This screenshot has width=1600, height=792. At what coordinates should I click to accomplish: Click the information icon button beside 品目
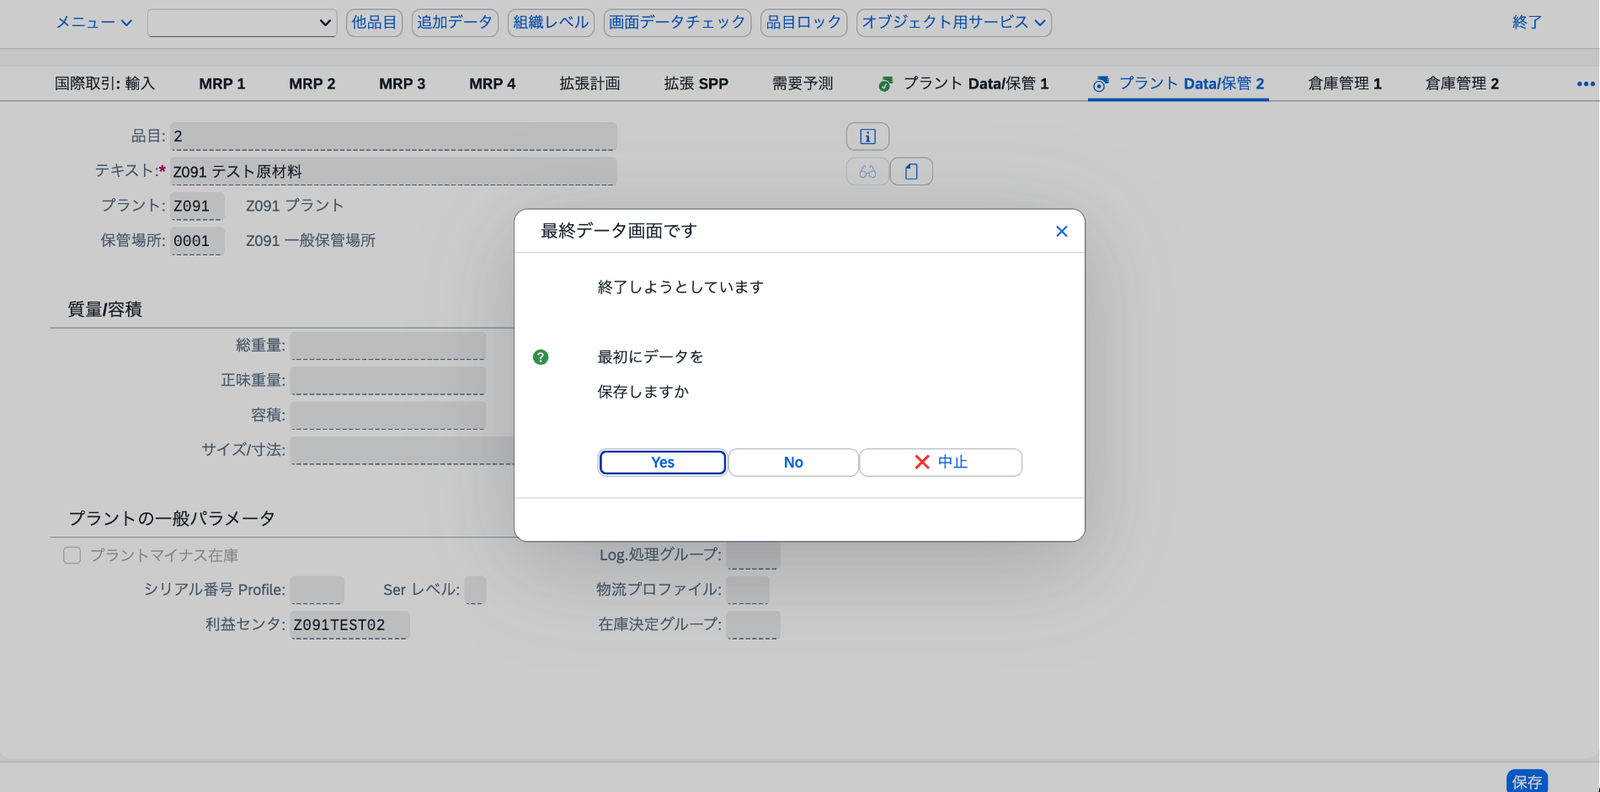click(867, 136)
